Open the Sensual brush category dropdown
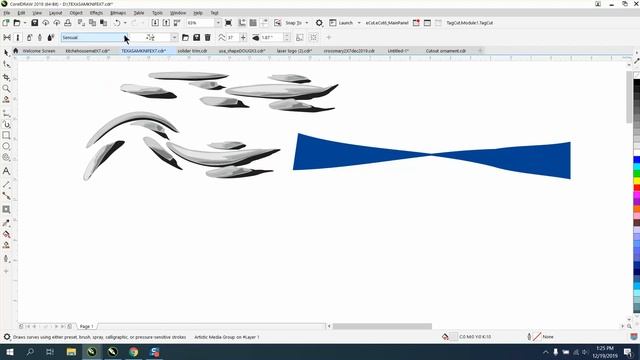Viewport: 640px width, 360px height. point(94,38)
